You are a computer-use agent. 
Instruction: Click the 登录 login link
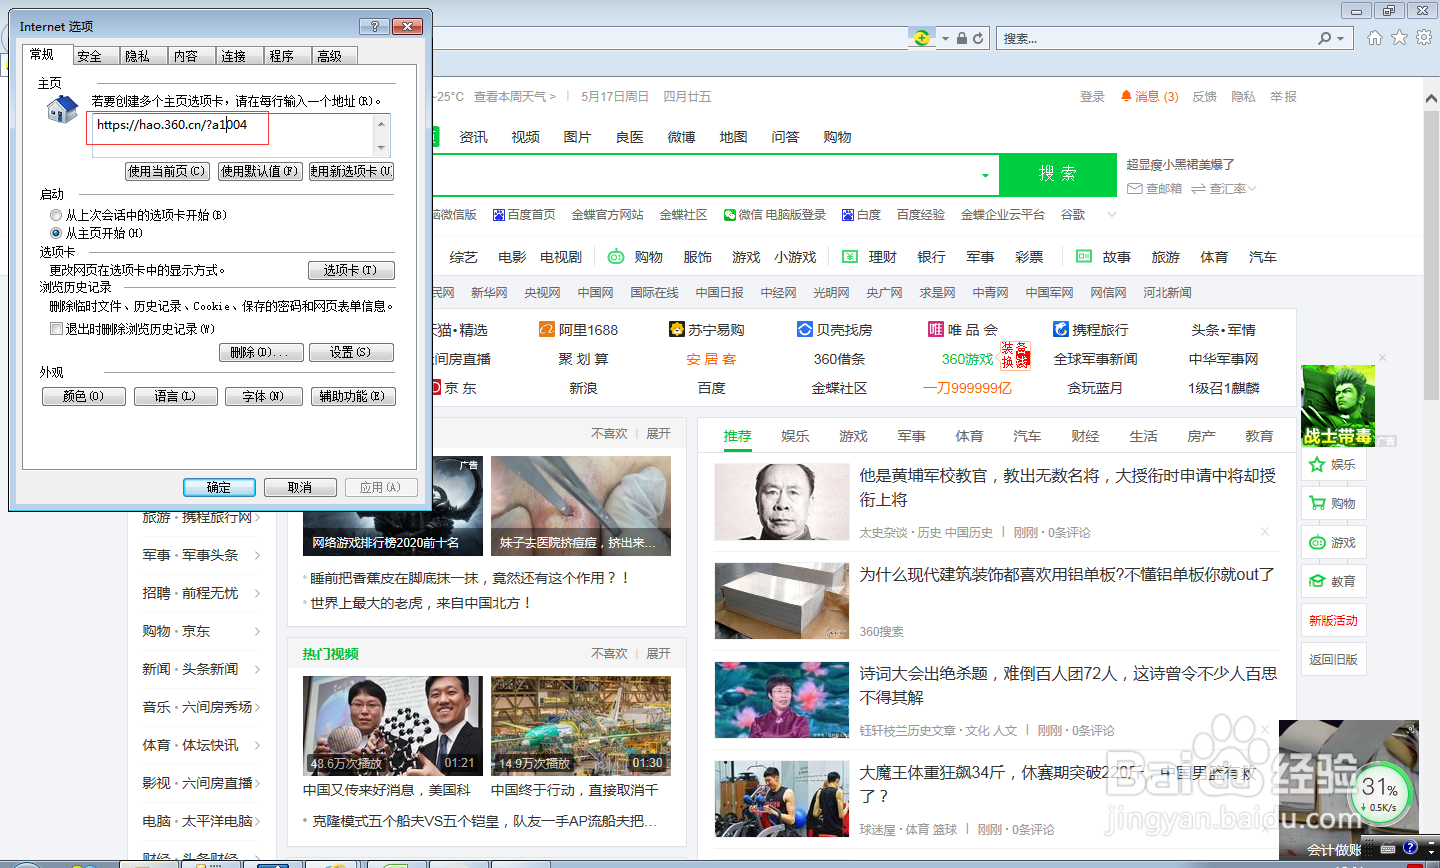click(1092, 96)
